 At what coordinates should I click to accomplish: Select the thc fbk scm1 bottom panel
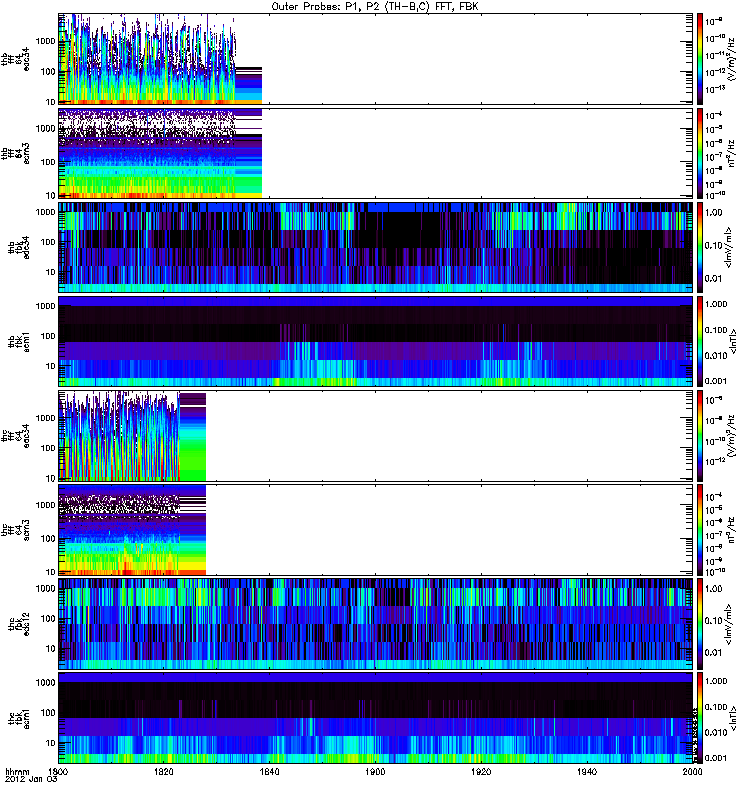[x=375, y=718]
